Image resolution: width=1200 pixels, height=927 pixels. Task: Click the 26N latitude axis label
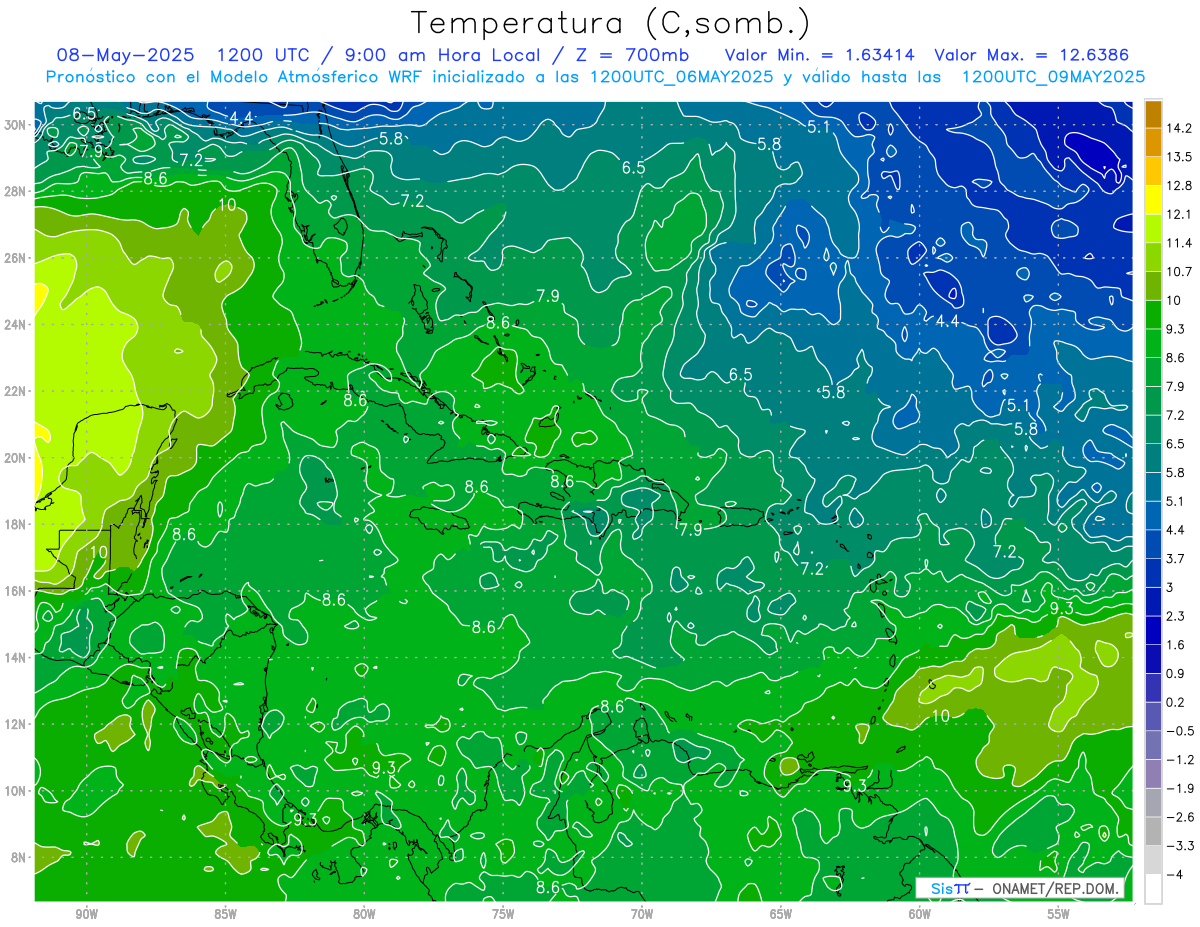coord(15,258)
